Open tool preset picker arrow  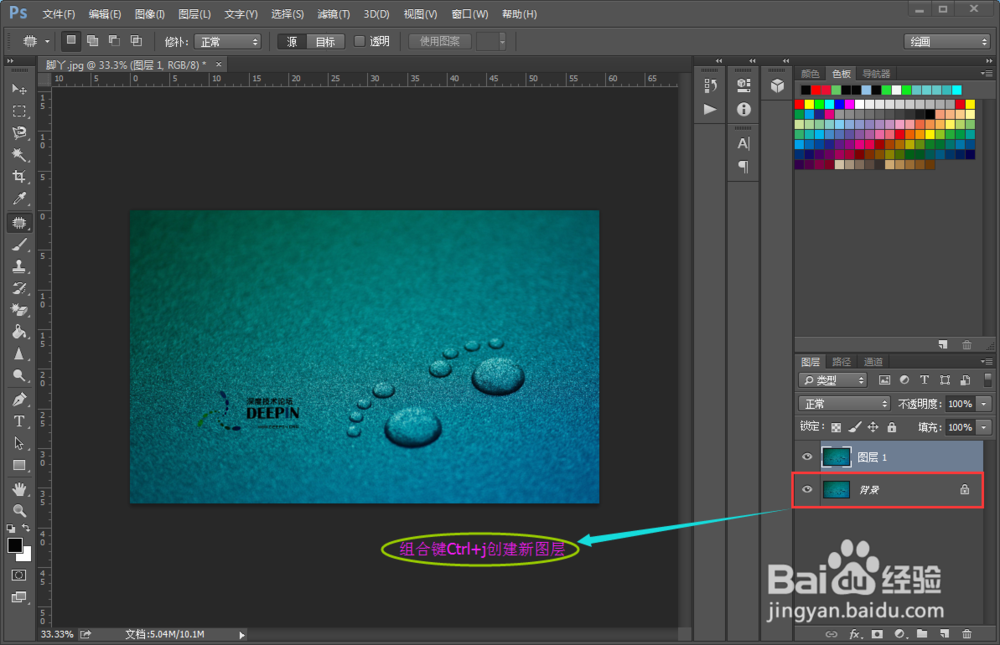(x=47, y=41)
